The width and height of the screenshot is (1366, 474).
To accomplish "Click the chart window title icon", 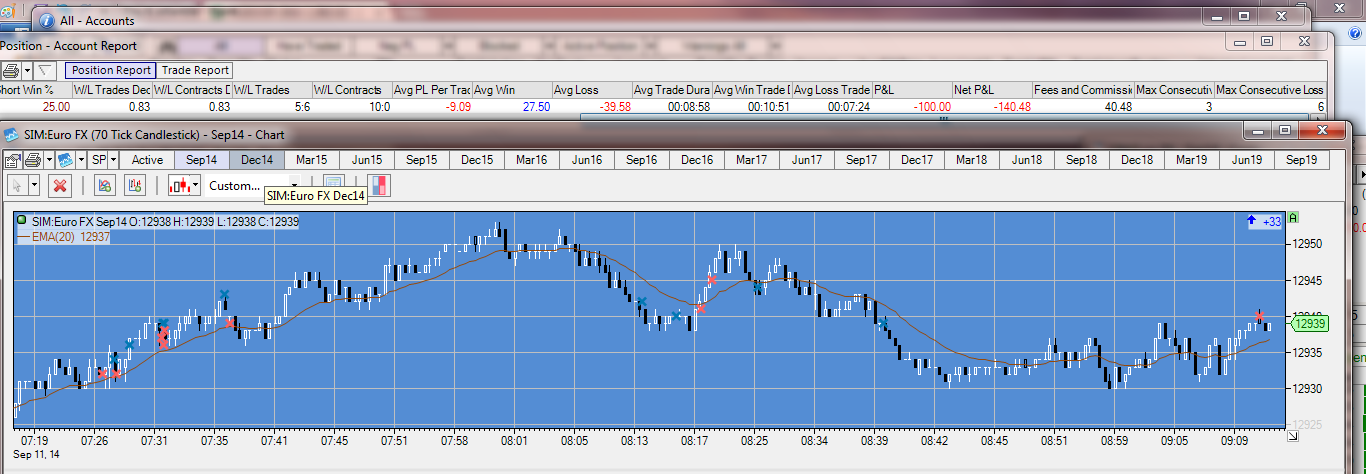I will pyautogui.click(x=9, y=134).
